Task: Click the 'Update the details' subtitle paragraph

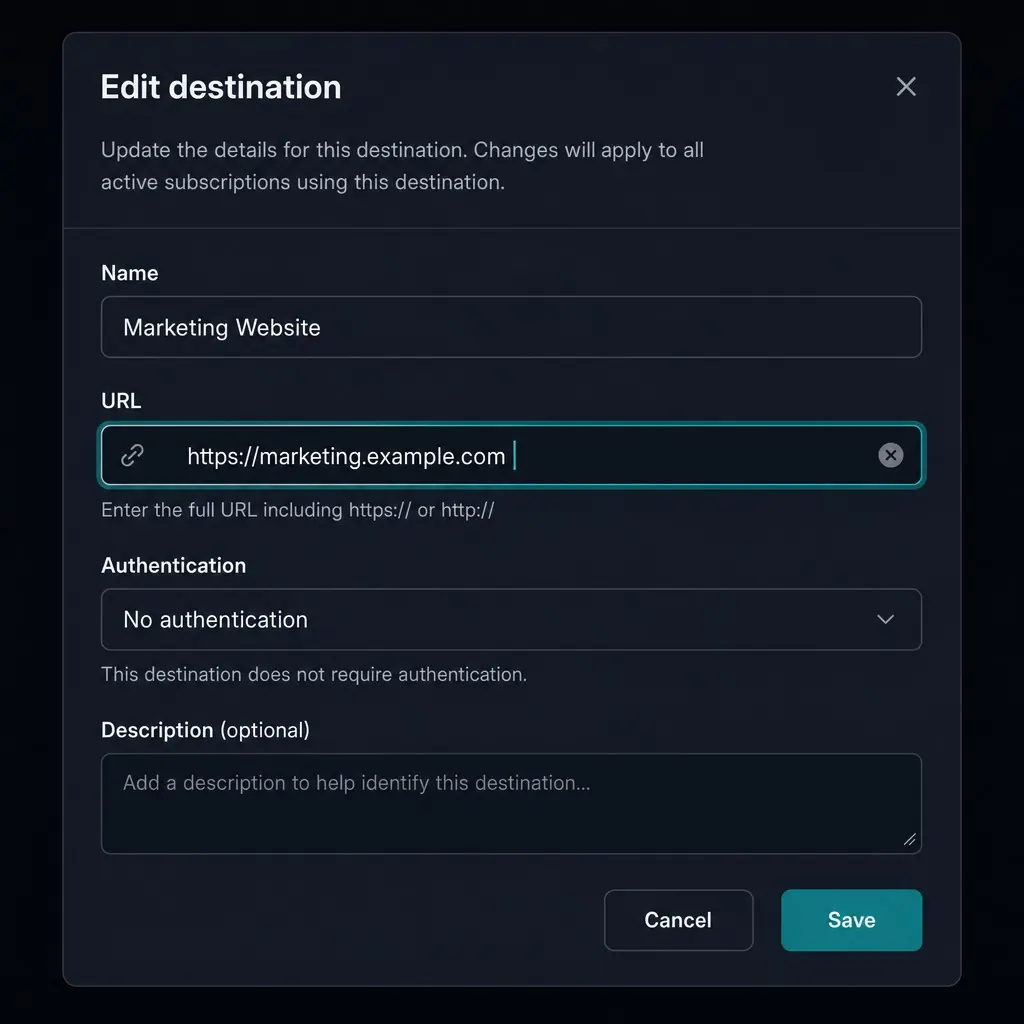Action: click(x=402, y=166)
